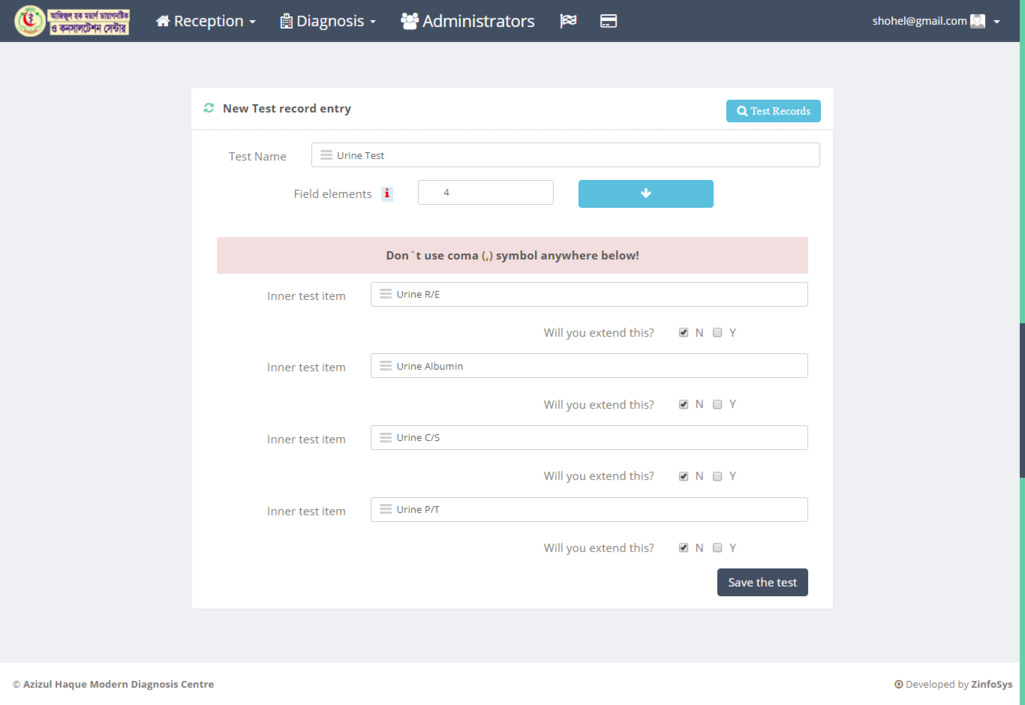Uncheck N for Urine Albumin extension
The width and height of the screenshot is (1025, 705).
click(x=684, y=405)
